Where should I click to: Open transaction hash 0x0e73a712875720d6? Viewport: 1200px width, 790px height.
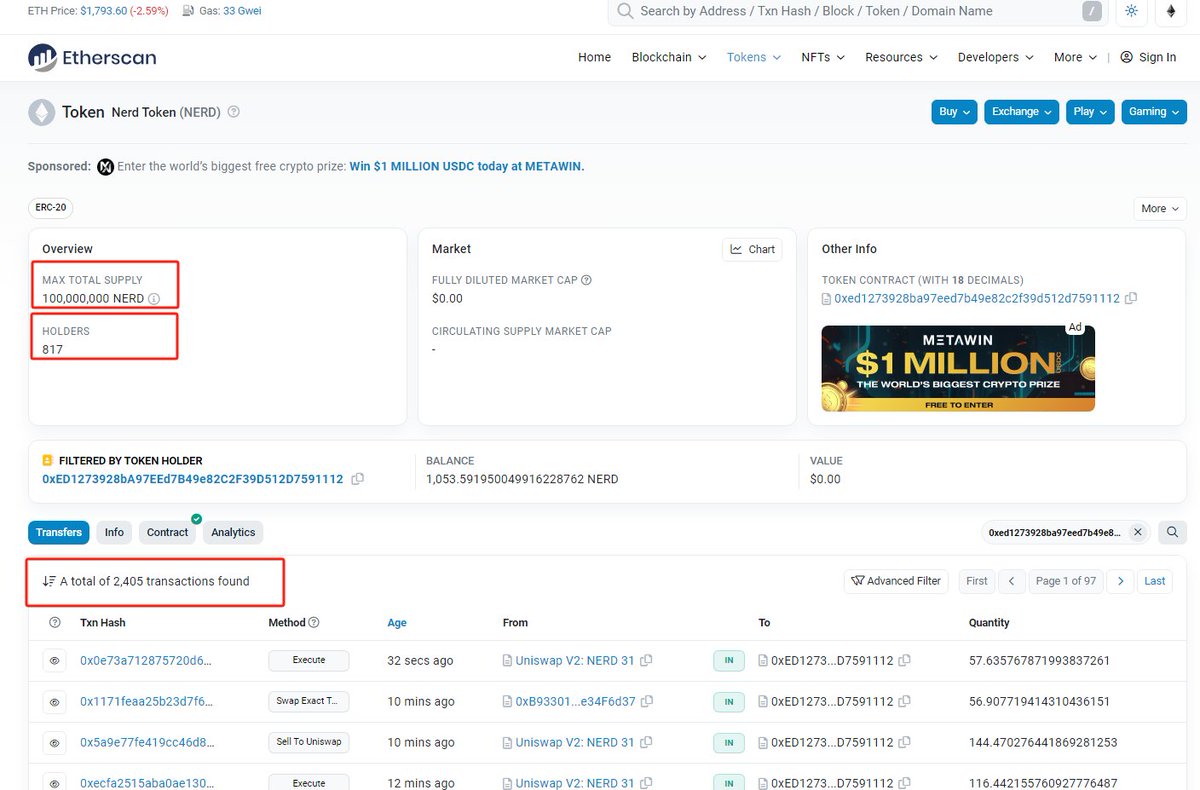(146, 660)
